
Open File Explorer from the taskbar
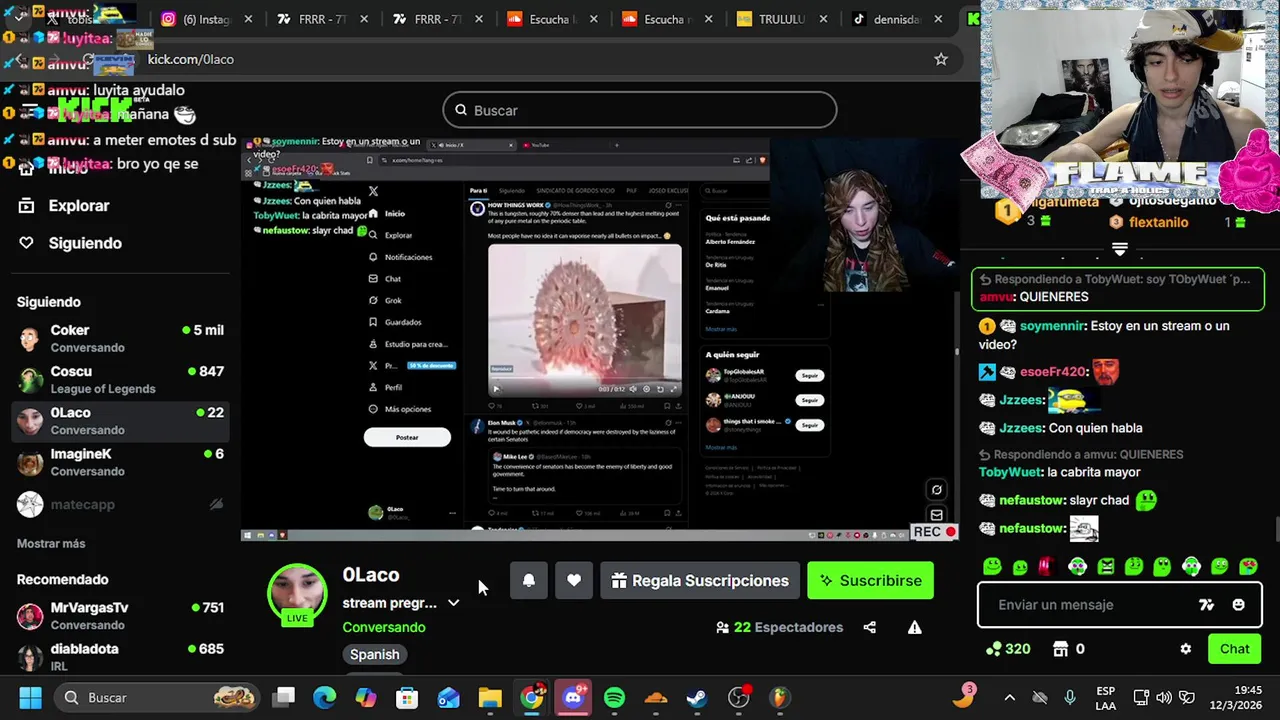pos(490,697)
